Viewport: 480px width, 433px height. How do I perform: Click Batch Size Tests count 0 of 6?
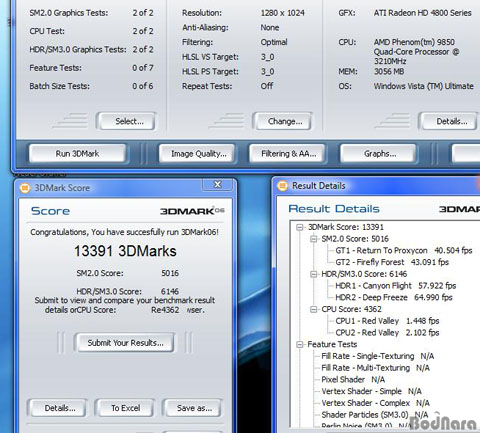pos(143,86)
